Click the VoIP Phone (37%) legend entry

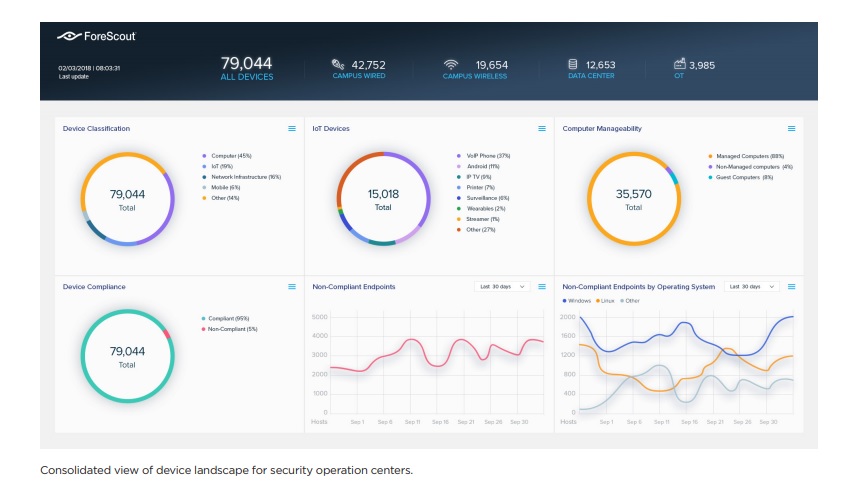488,156
